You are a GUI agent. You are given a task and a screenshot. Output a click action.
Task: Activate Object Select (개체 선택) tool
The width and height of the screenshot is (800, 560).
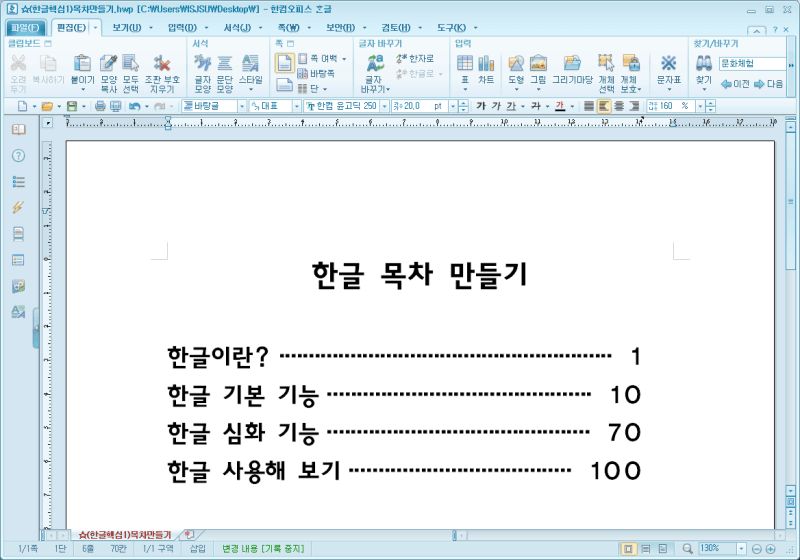click(606, 63)
